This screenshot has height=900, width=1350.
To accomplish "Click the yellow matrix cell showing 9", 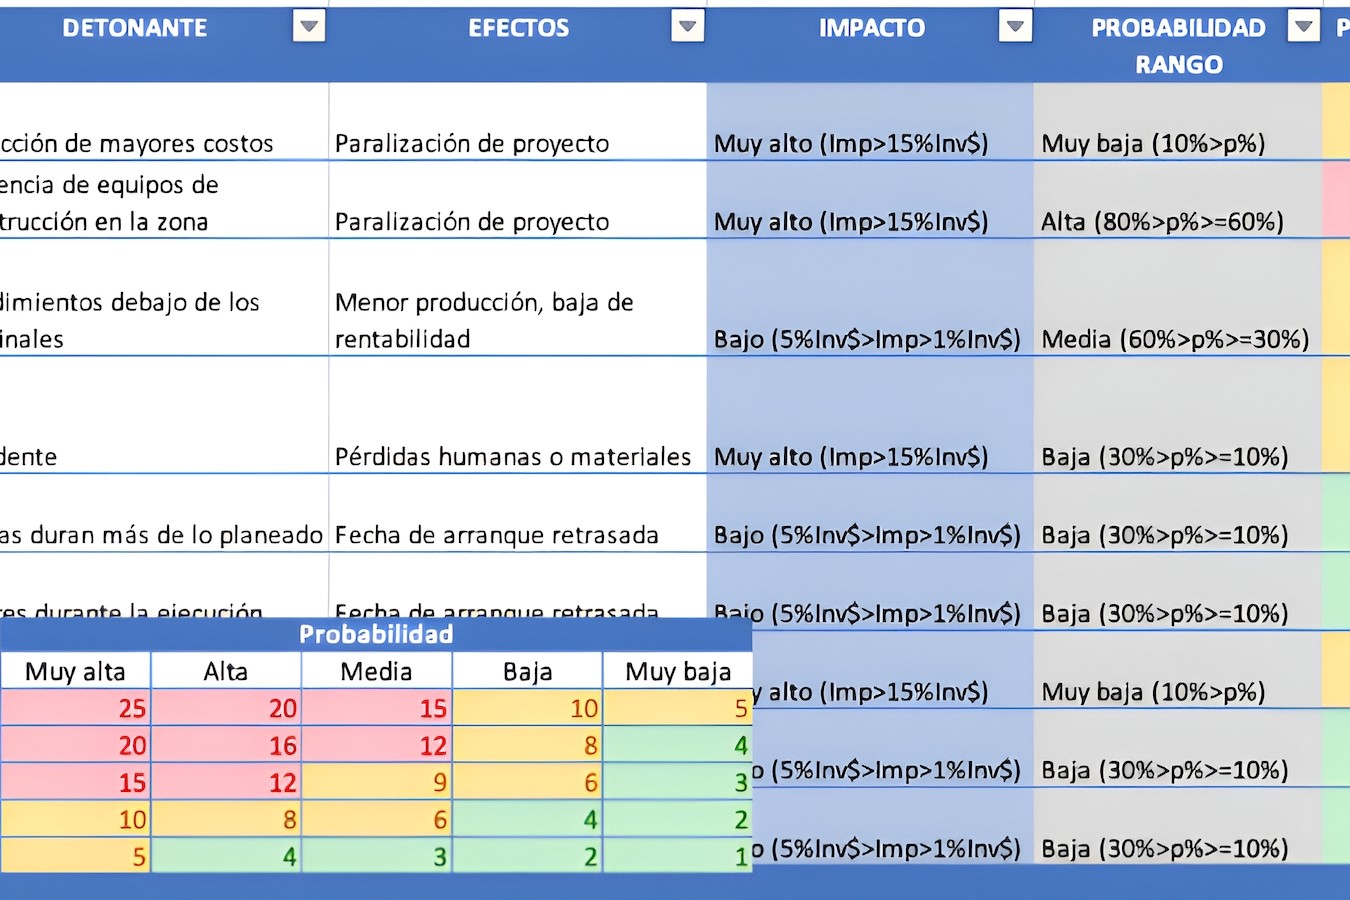I will [x=377, y=782].
